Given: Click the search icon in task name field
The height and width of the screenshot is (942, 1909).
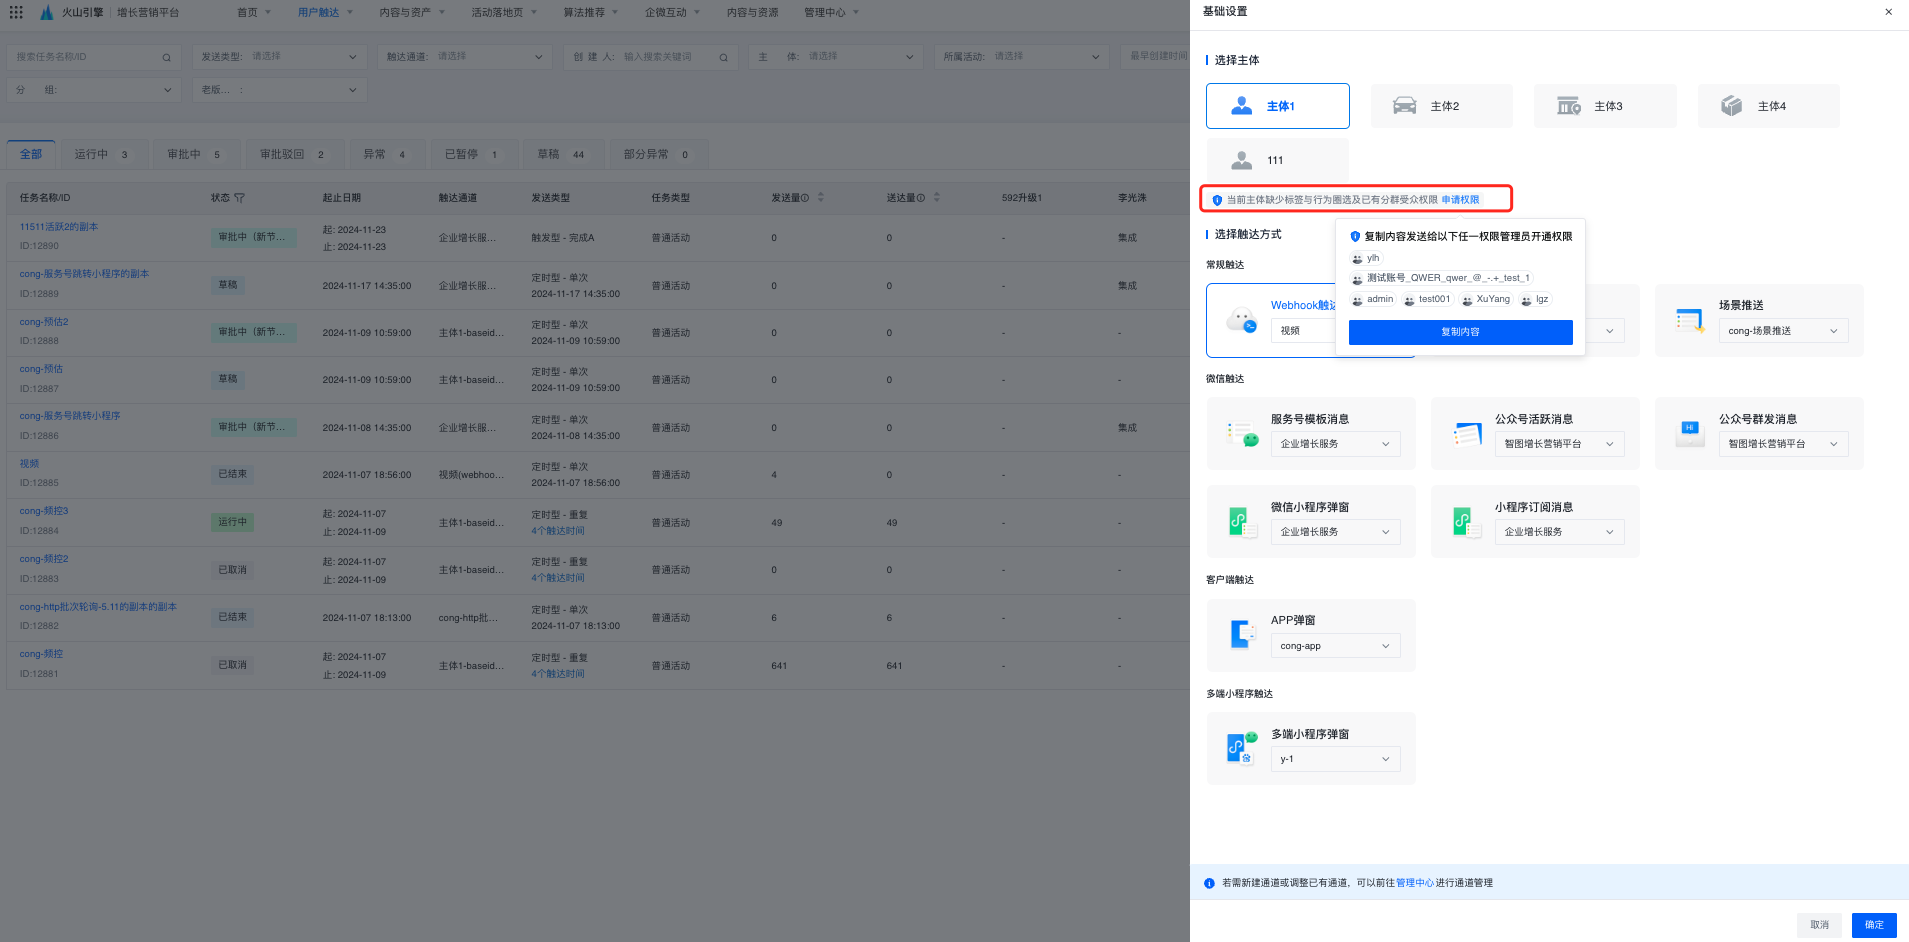Looking at the screenshot, I should (166, 57).
